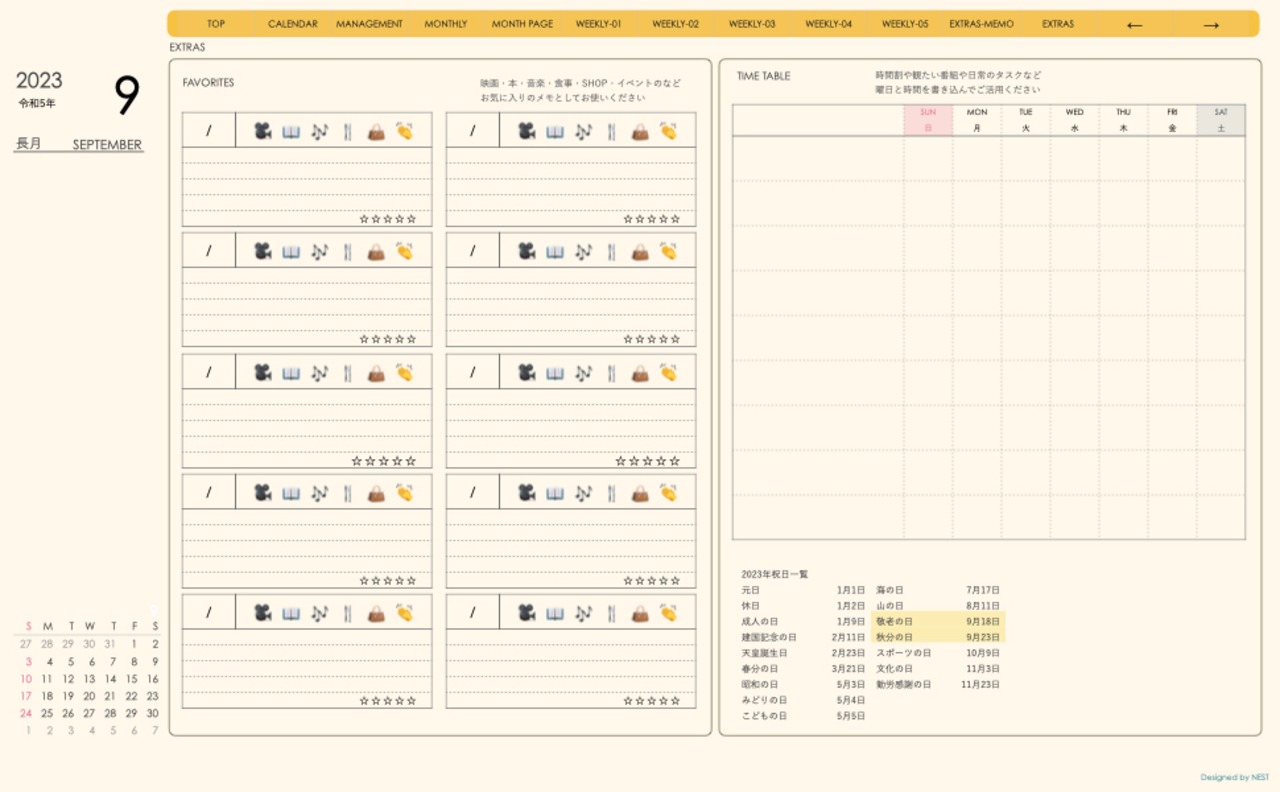Choose music notes icon in second-row left card
Image resolution: width=1280 pixels, height=792 pixels.
[319, 251]
